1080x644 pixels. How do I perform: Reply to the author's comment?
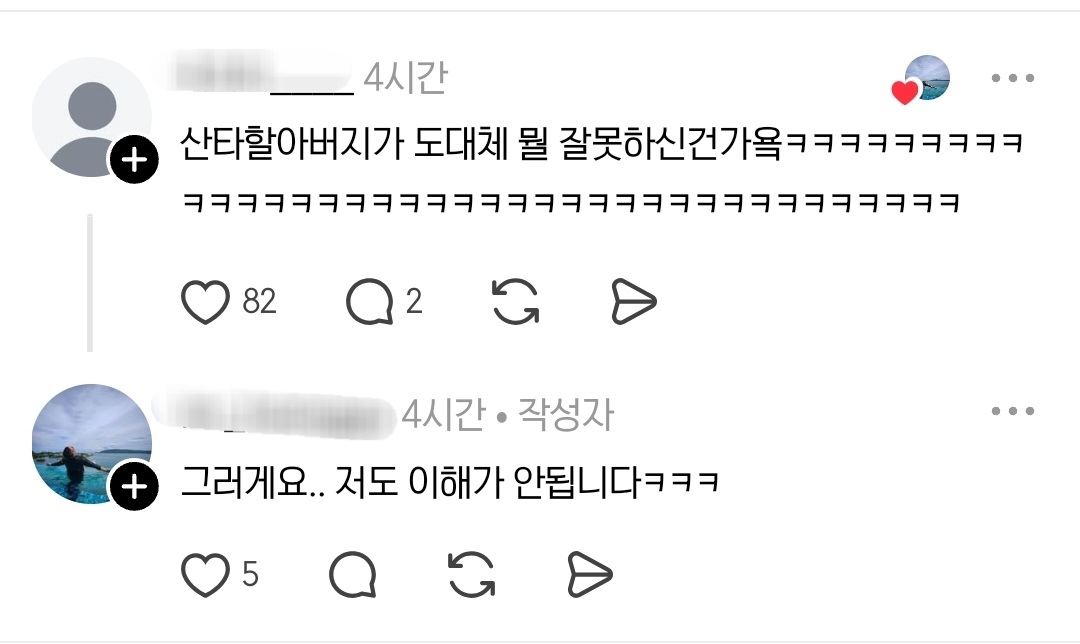click(353, 574)
